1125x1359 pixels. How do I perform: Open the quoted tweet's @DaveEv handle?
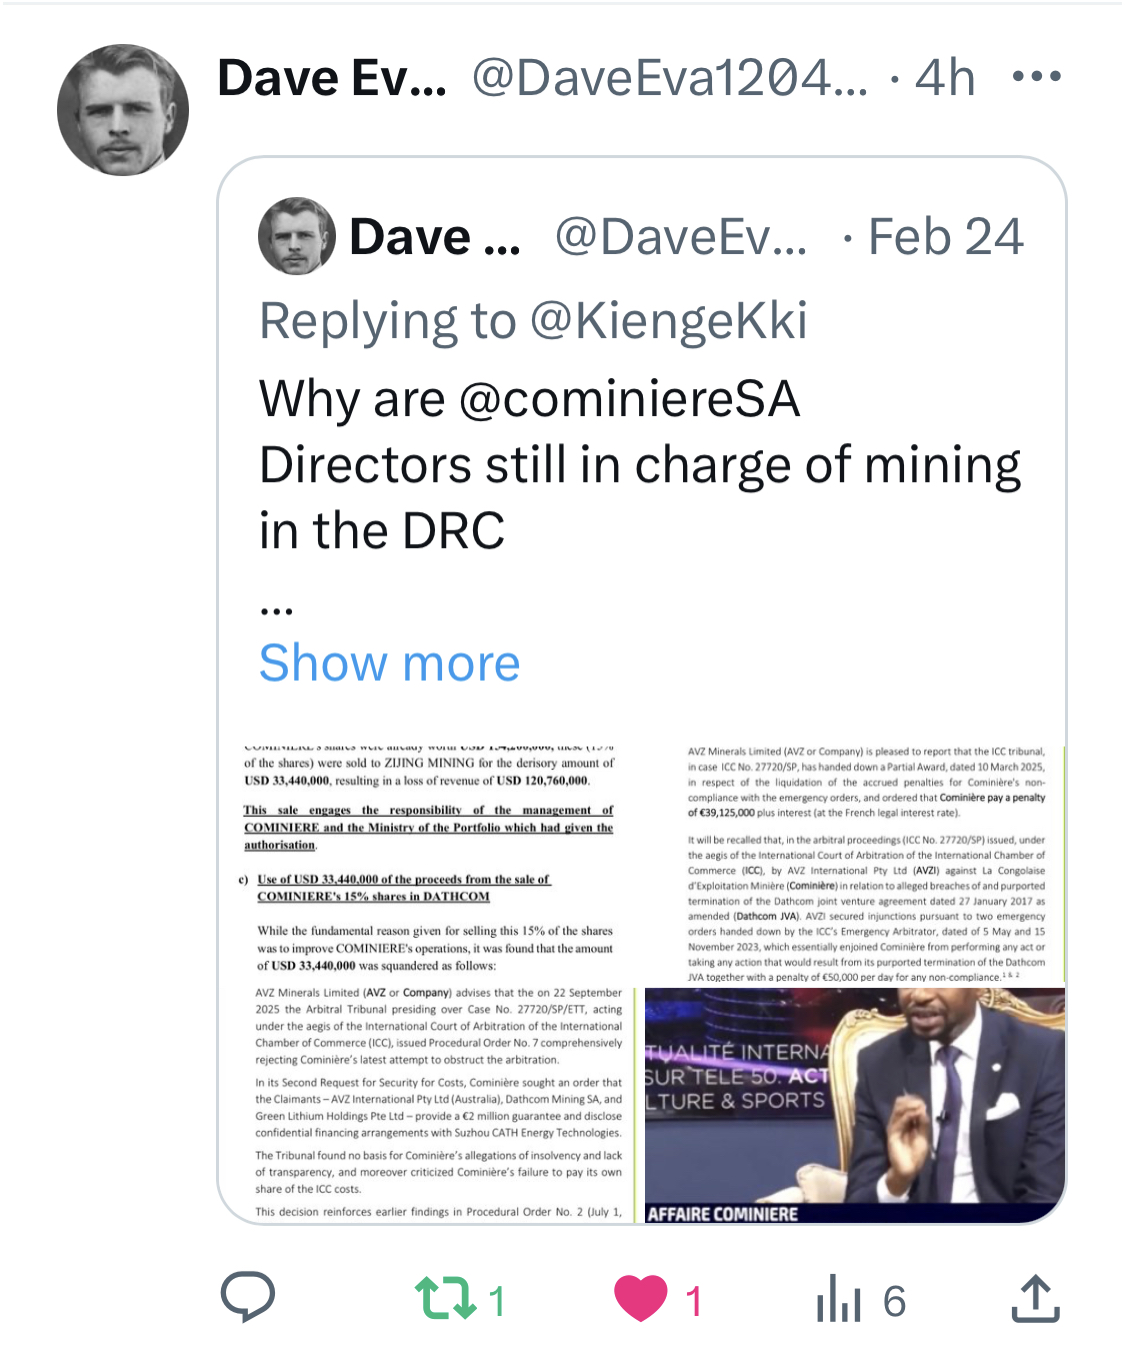click(681, 237)
